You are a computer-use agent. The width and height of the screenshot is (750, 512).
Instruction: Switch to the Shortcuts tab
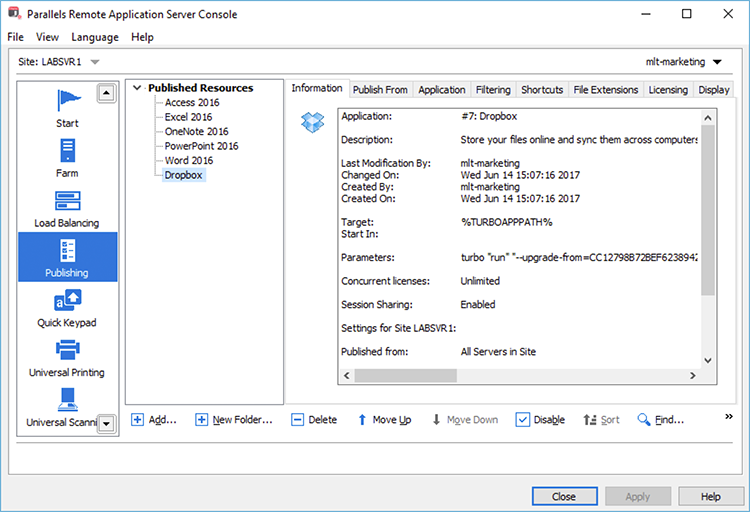pos(542,89)
